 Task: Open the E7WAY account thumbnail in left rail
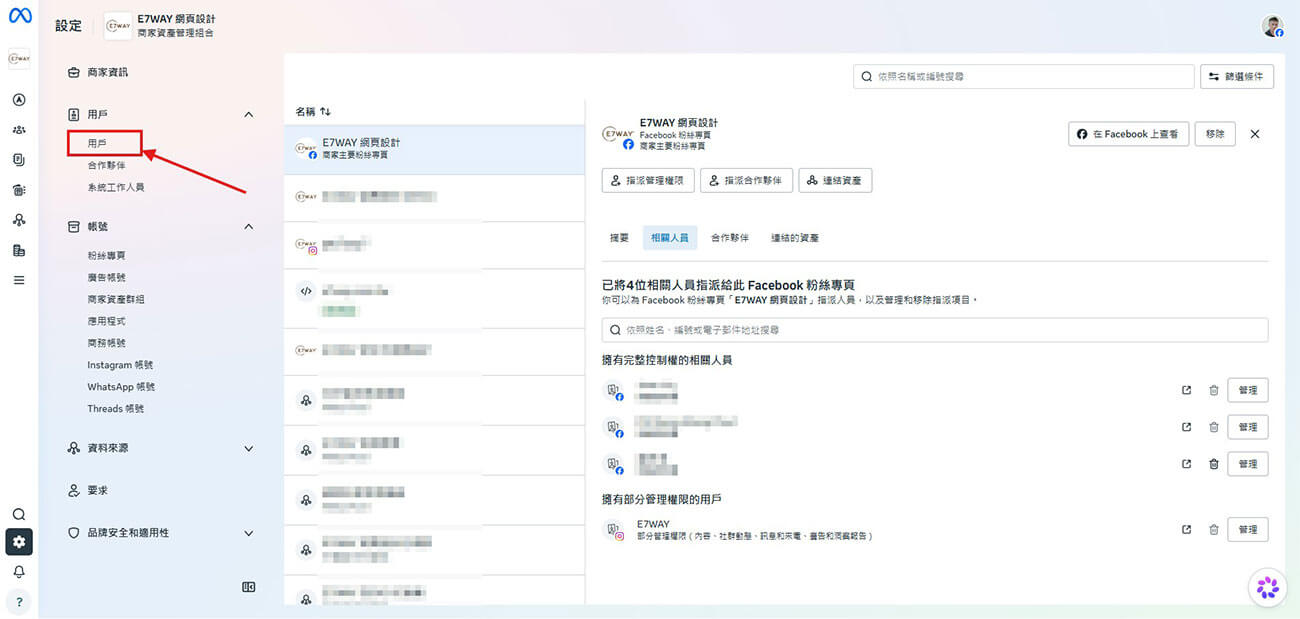click(x=19, y=59)
